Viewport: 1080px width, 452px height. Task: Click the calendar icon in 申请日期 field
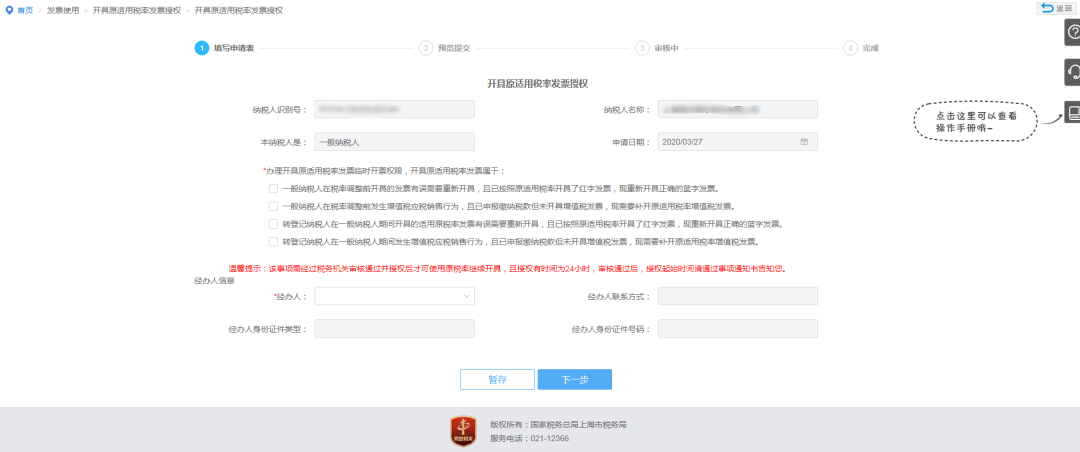click(x=804, y=141)
